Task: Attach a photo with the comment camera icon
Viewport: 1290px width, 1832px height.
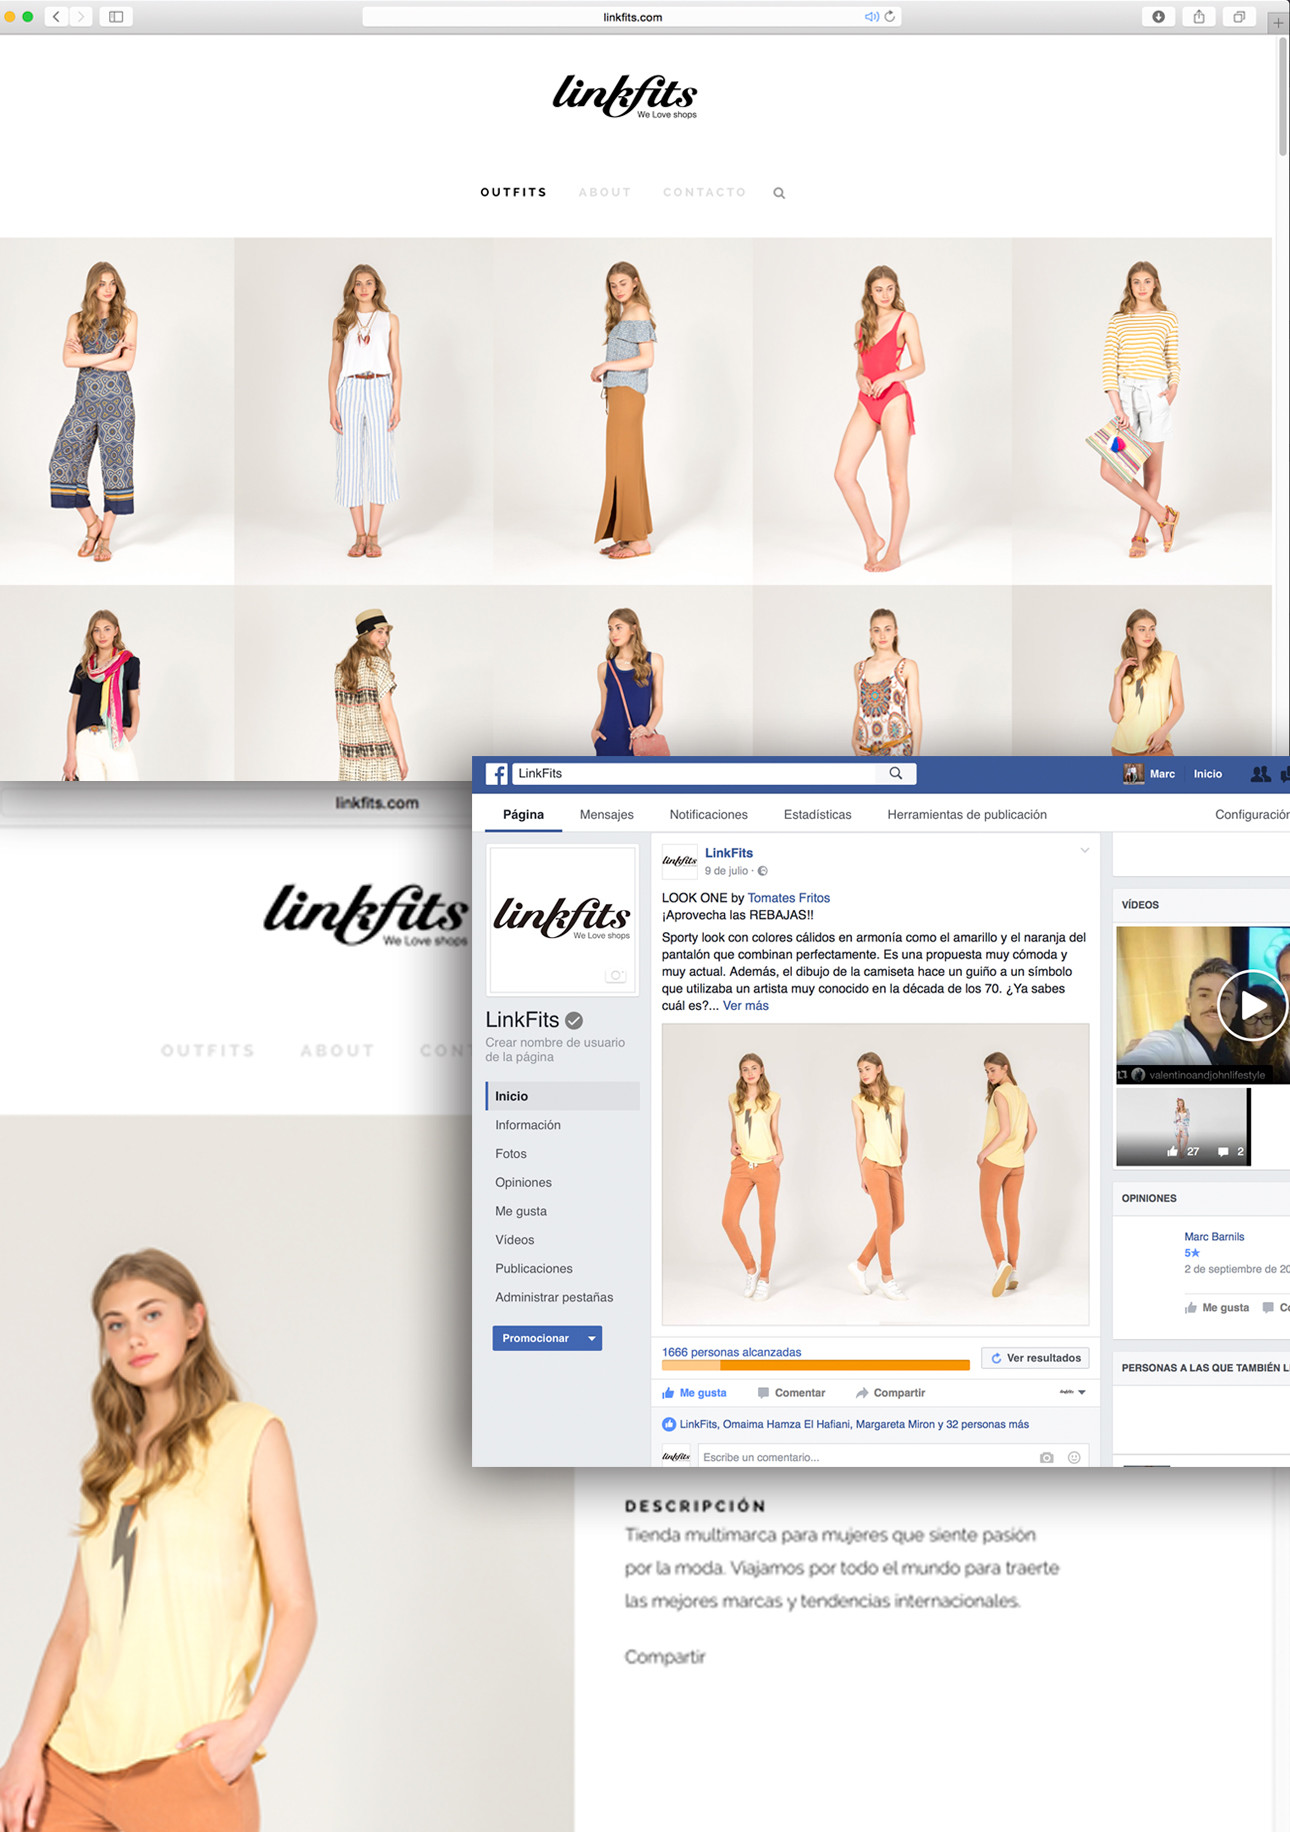Action: click(1047, 1458)
